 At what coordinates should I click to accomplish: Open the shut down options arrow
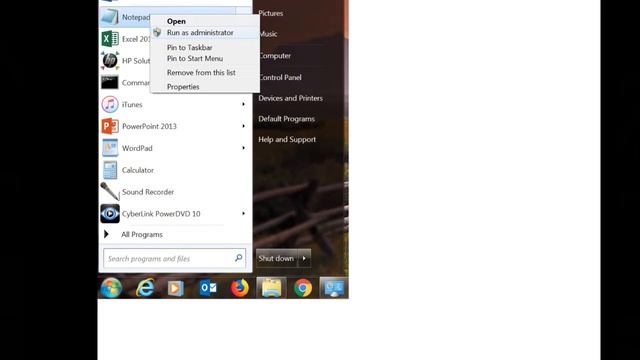304,258
